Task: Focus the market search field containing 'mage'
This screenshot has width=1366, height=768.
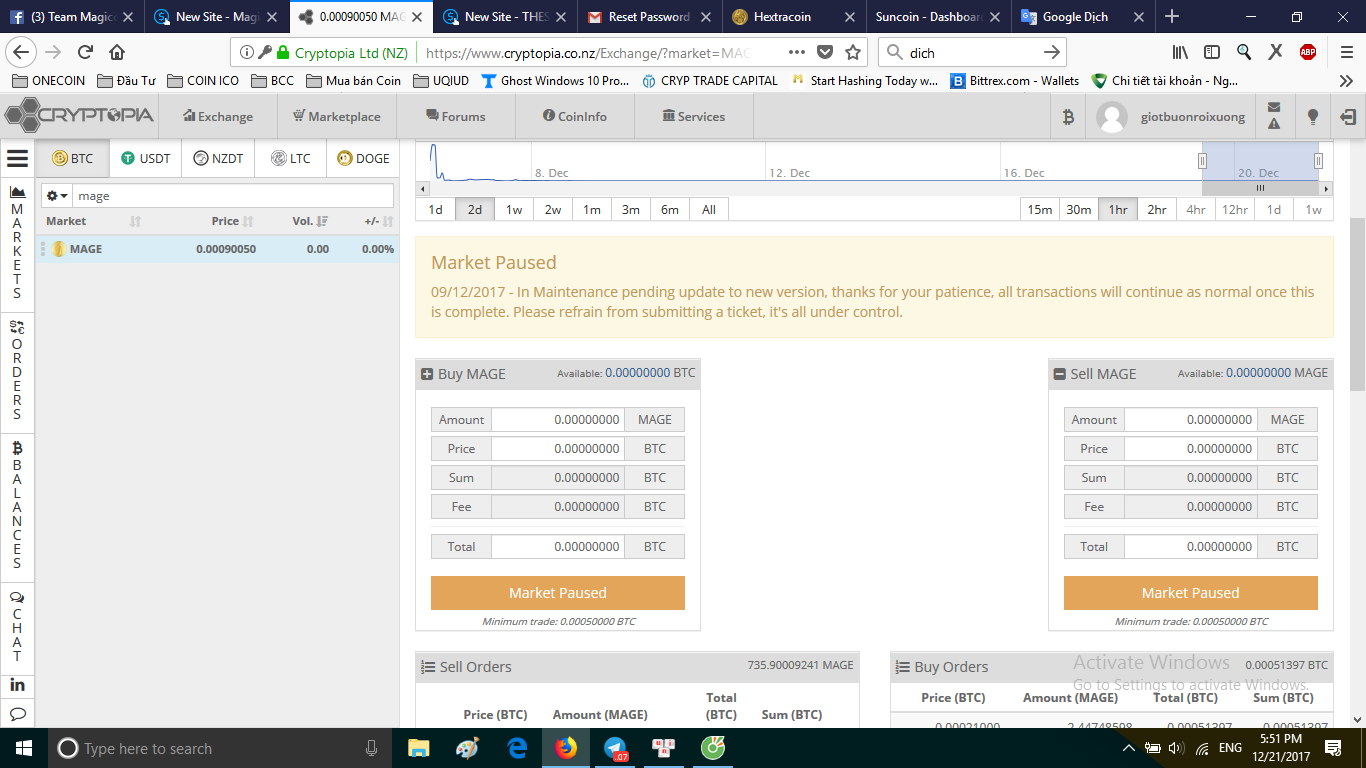Action: coord(234,196)
